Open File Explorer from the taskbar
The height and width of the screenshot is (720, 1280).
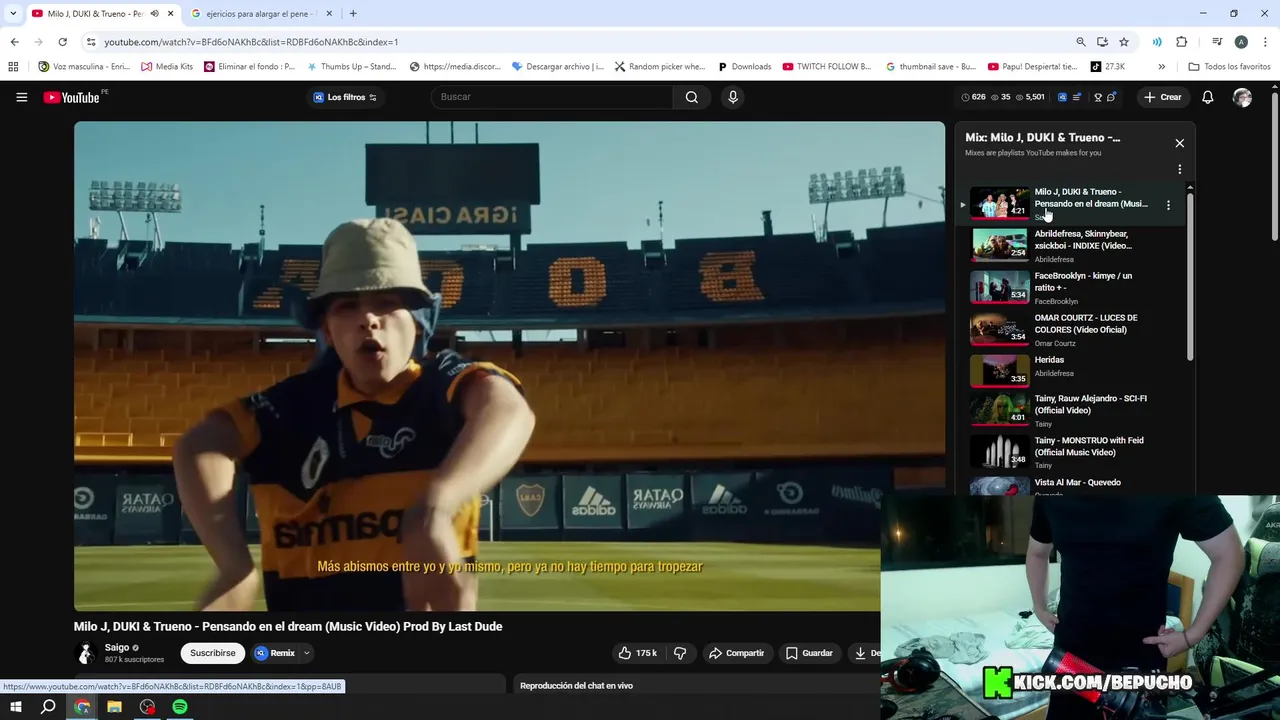coord(114,707)
